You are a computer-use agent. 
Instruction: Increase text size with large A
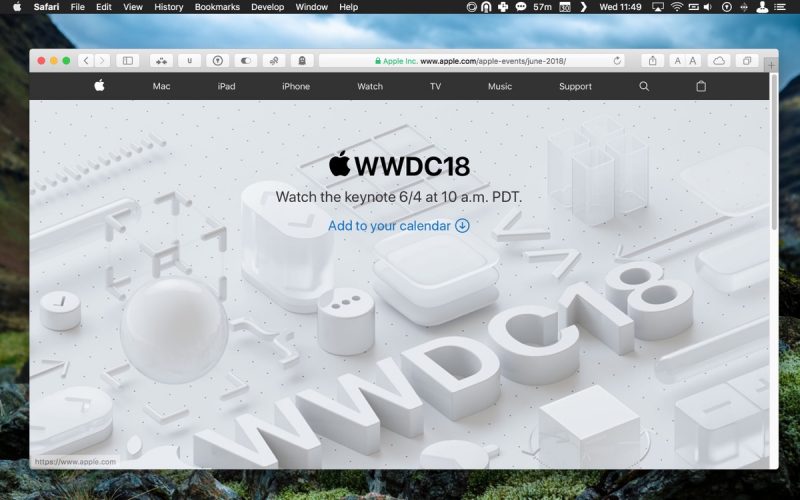pos(693,61)
